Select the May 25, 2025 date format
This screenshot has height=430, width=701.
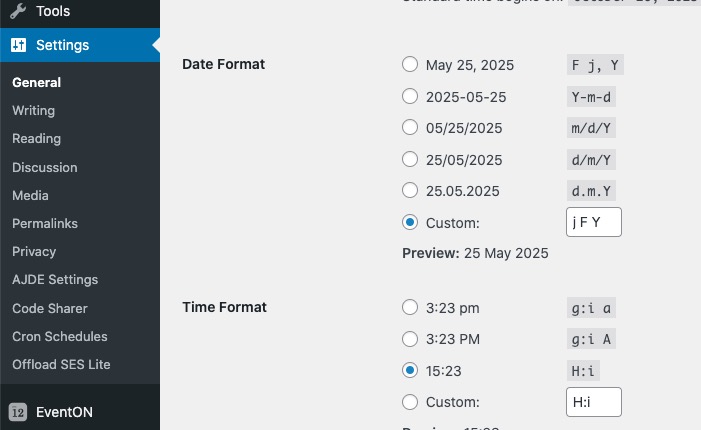(410, 64)
